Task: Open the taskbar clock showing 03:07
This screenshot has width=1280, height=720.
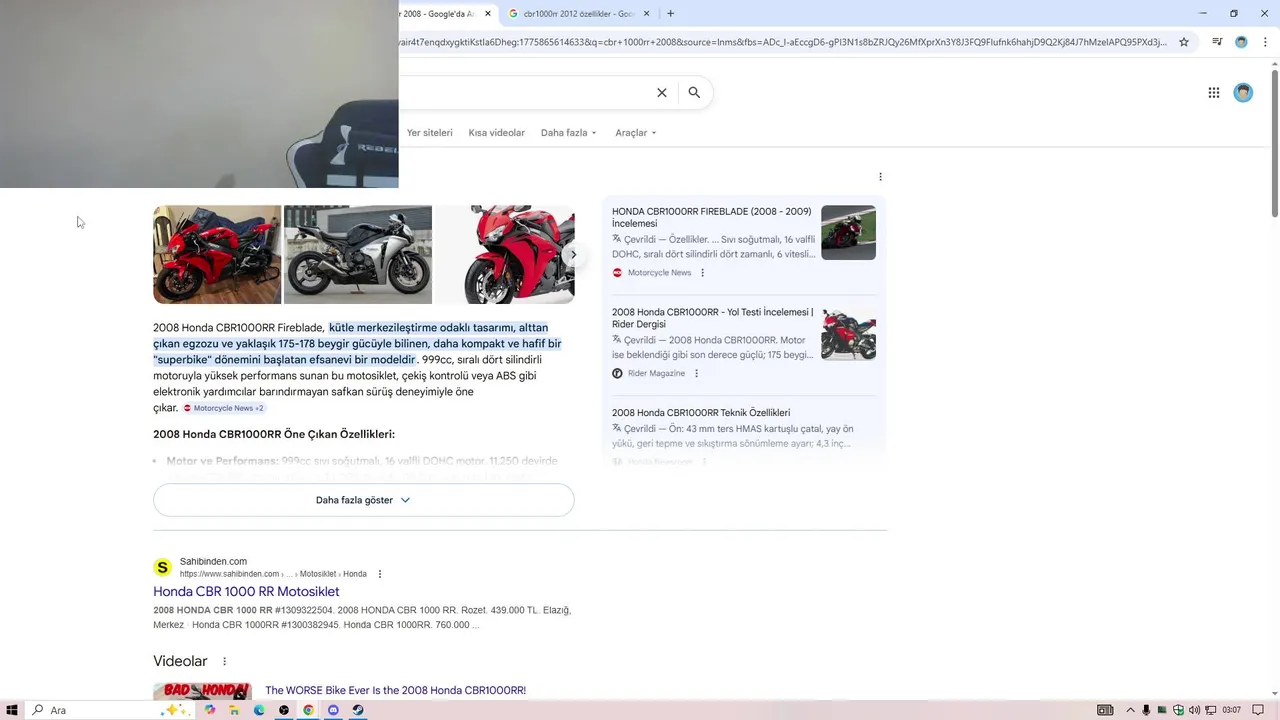Action: pos(1232,710)
